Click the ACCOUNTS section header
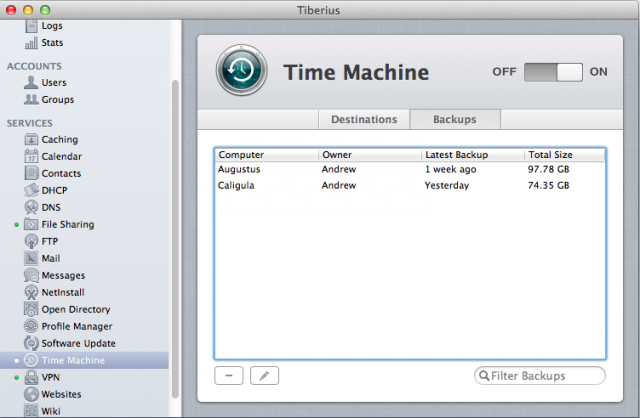The height and width of the screenshot is (418, 640). pyautogui.click(x=34, y=66)
